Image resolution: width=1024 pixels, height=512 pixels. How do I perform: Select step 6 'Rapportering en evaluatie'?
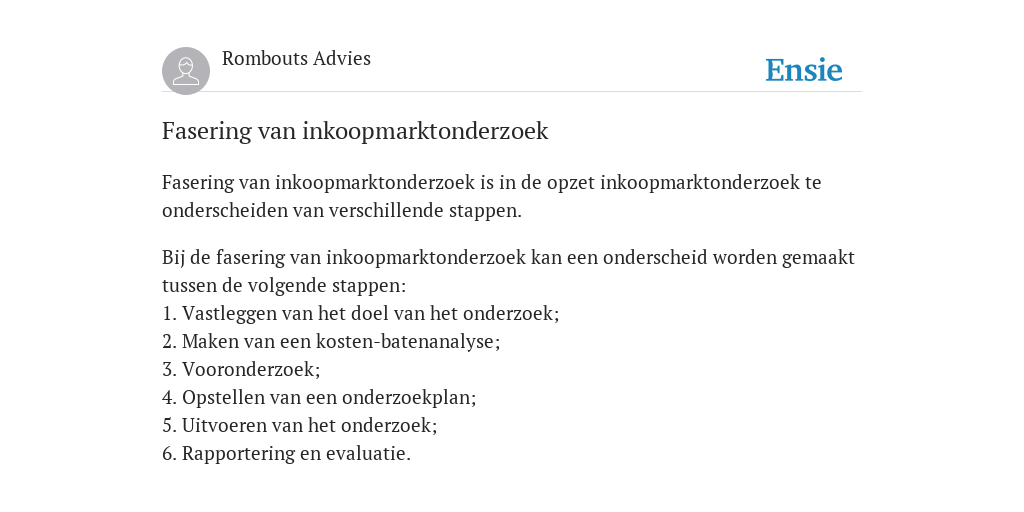click(287, 453)
